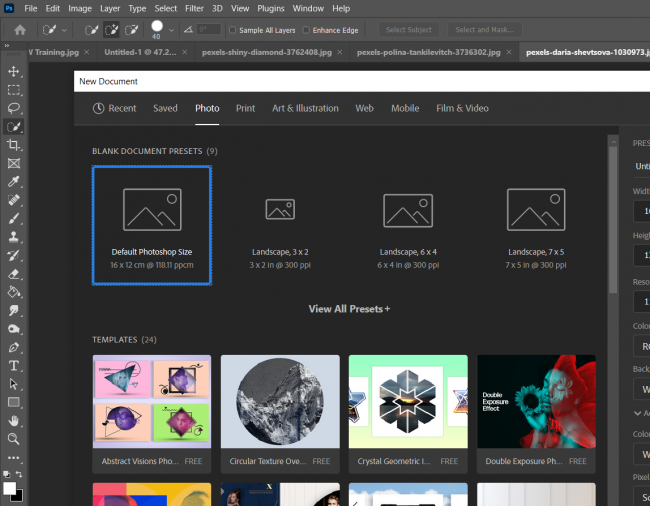Select the Smudge tool
650x506 pixels.
14,310
